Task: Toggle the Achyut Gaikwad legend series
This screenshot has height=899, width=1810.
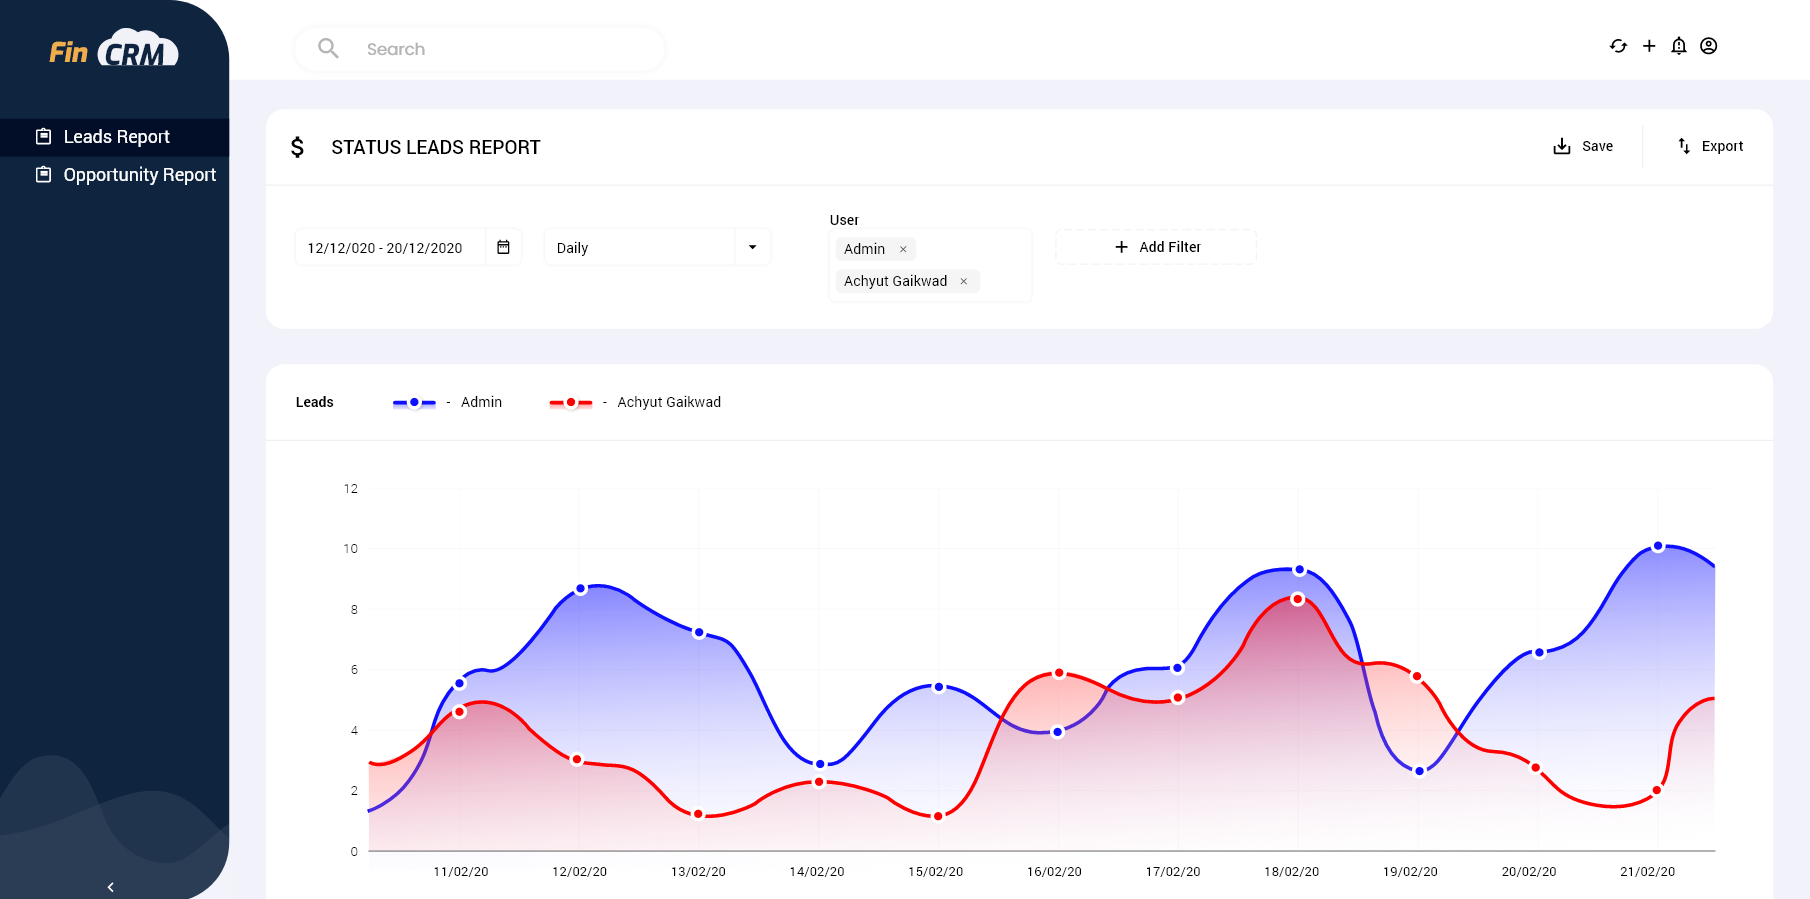Action: [634, 402]
